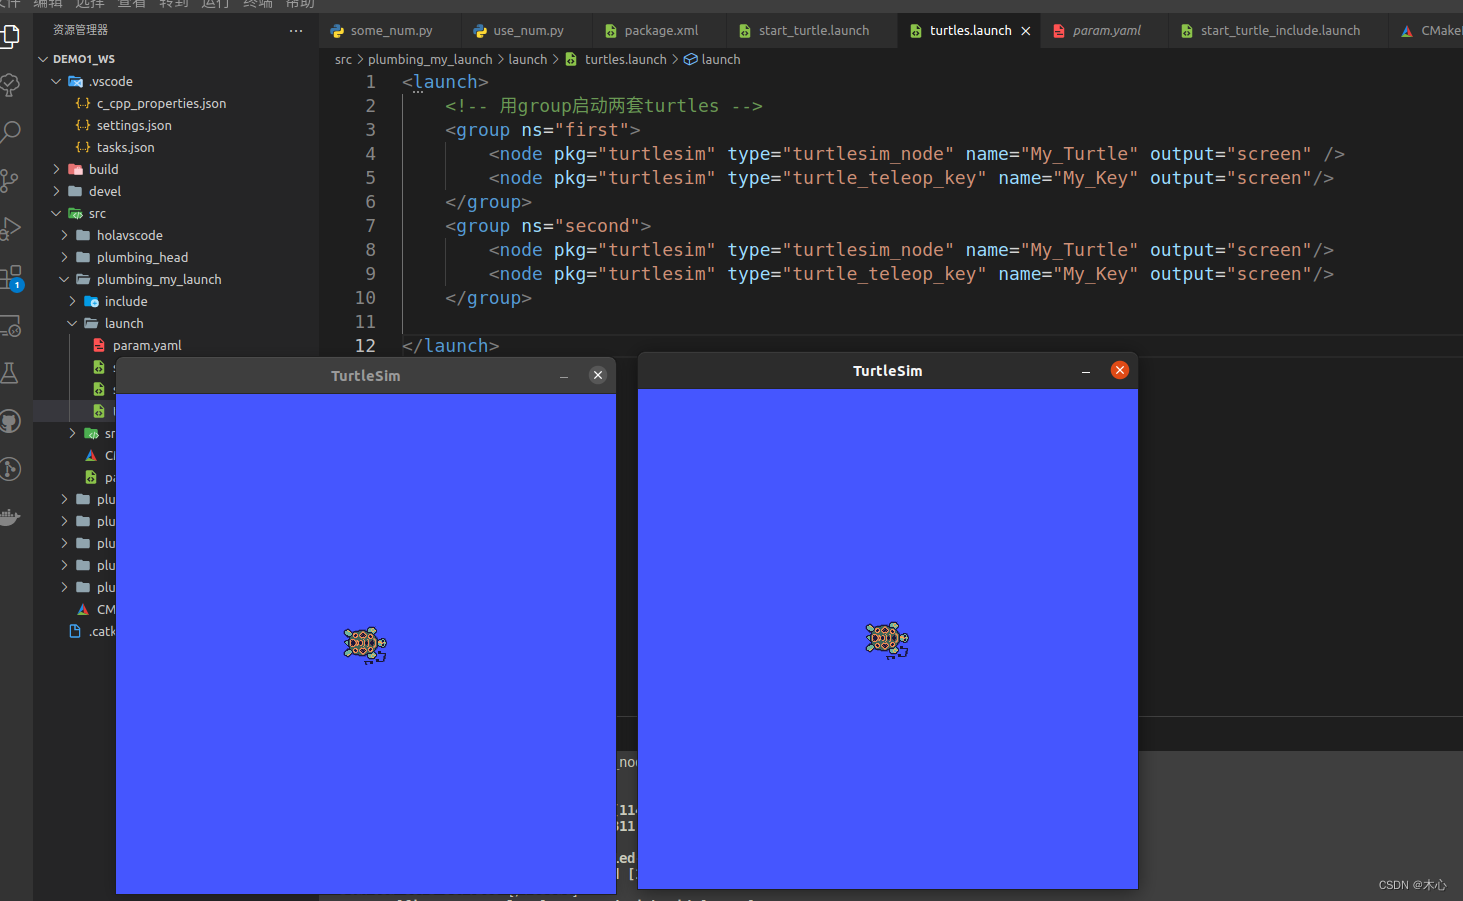This screenshot has width=1463, height=901.
Task: Click the explorer panel more actions ellipsis
Action: tap(296, 31)
